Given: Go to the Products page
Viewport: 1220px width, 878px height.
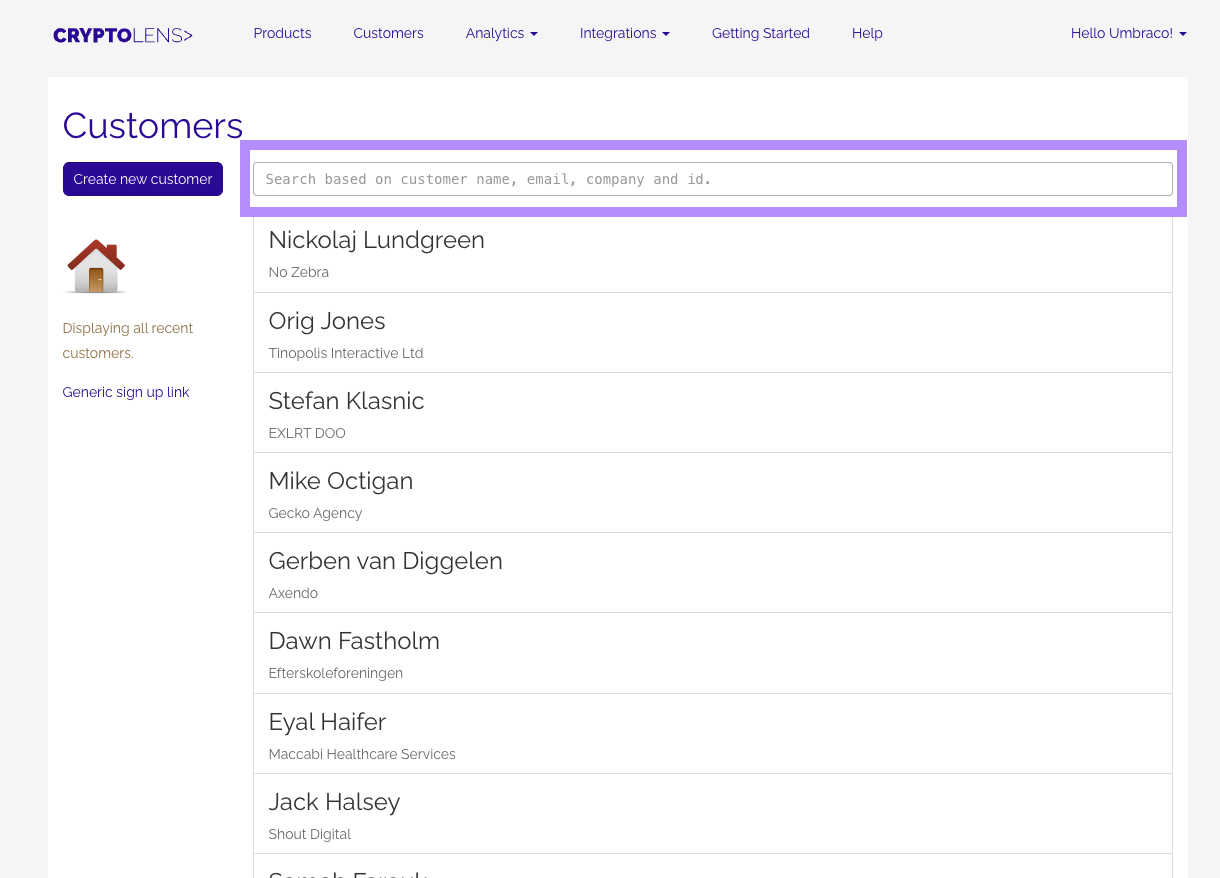Looking at the screenshot, I should tap(282, 33).
